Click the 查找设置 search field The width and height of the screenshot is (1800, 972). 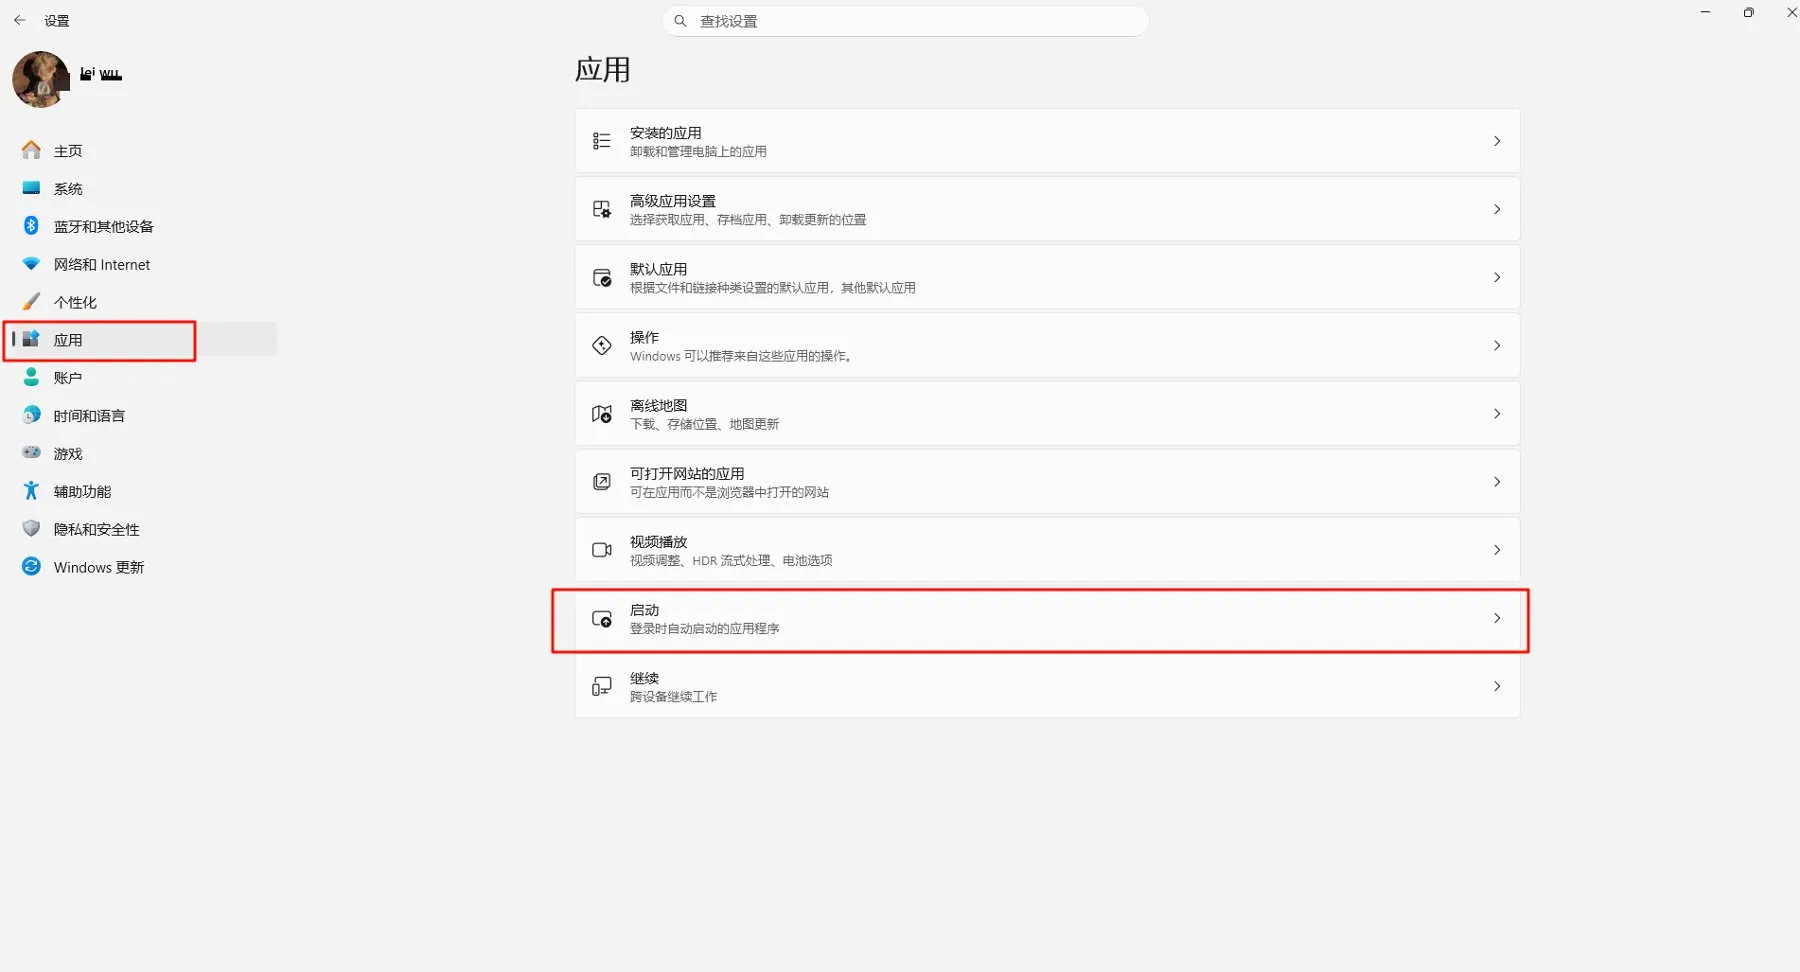(905, 21)
